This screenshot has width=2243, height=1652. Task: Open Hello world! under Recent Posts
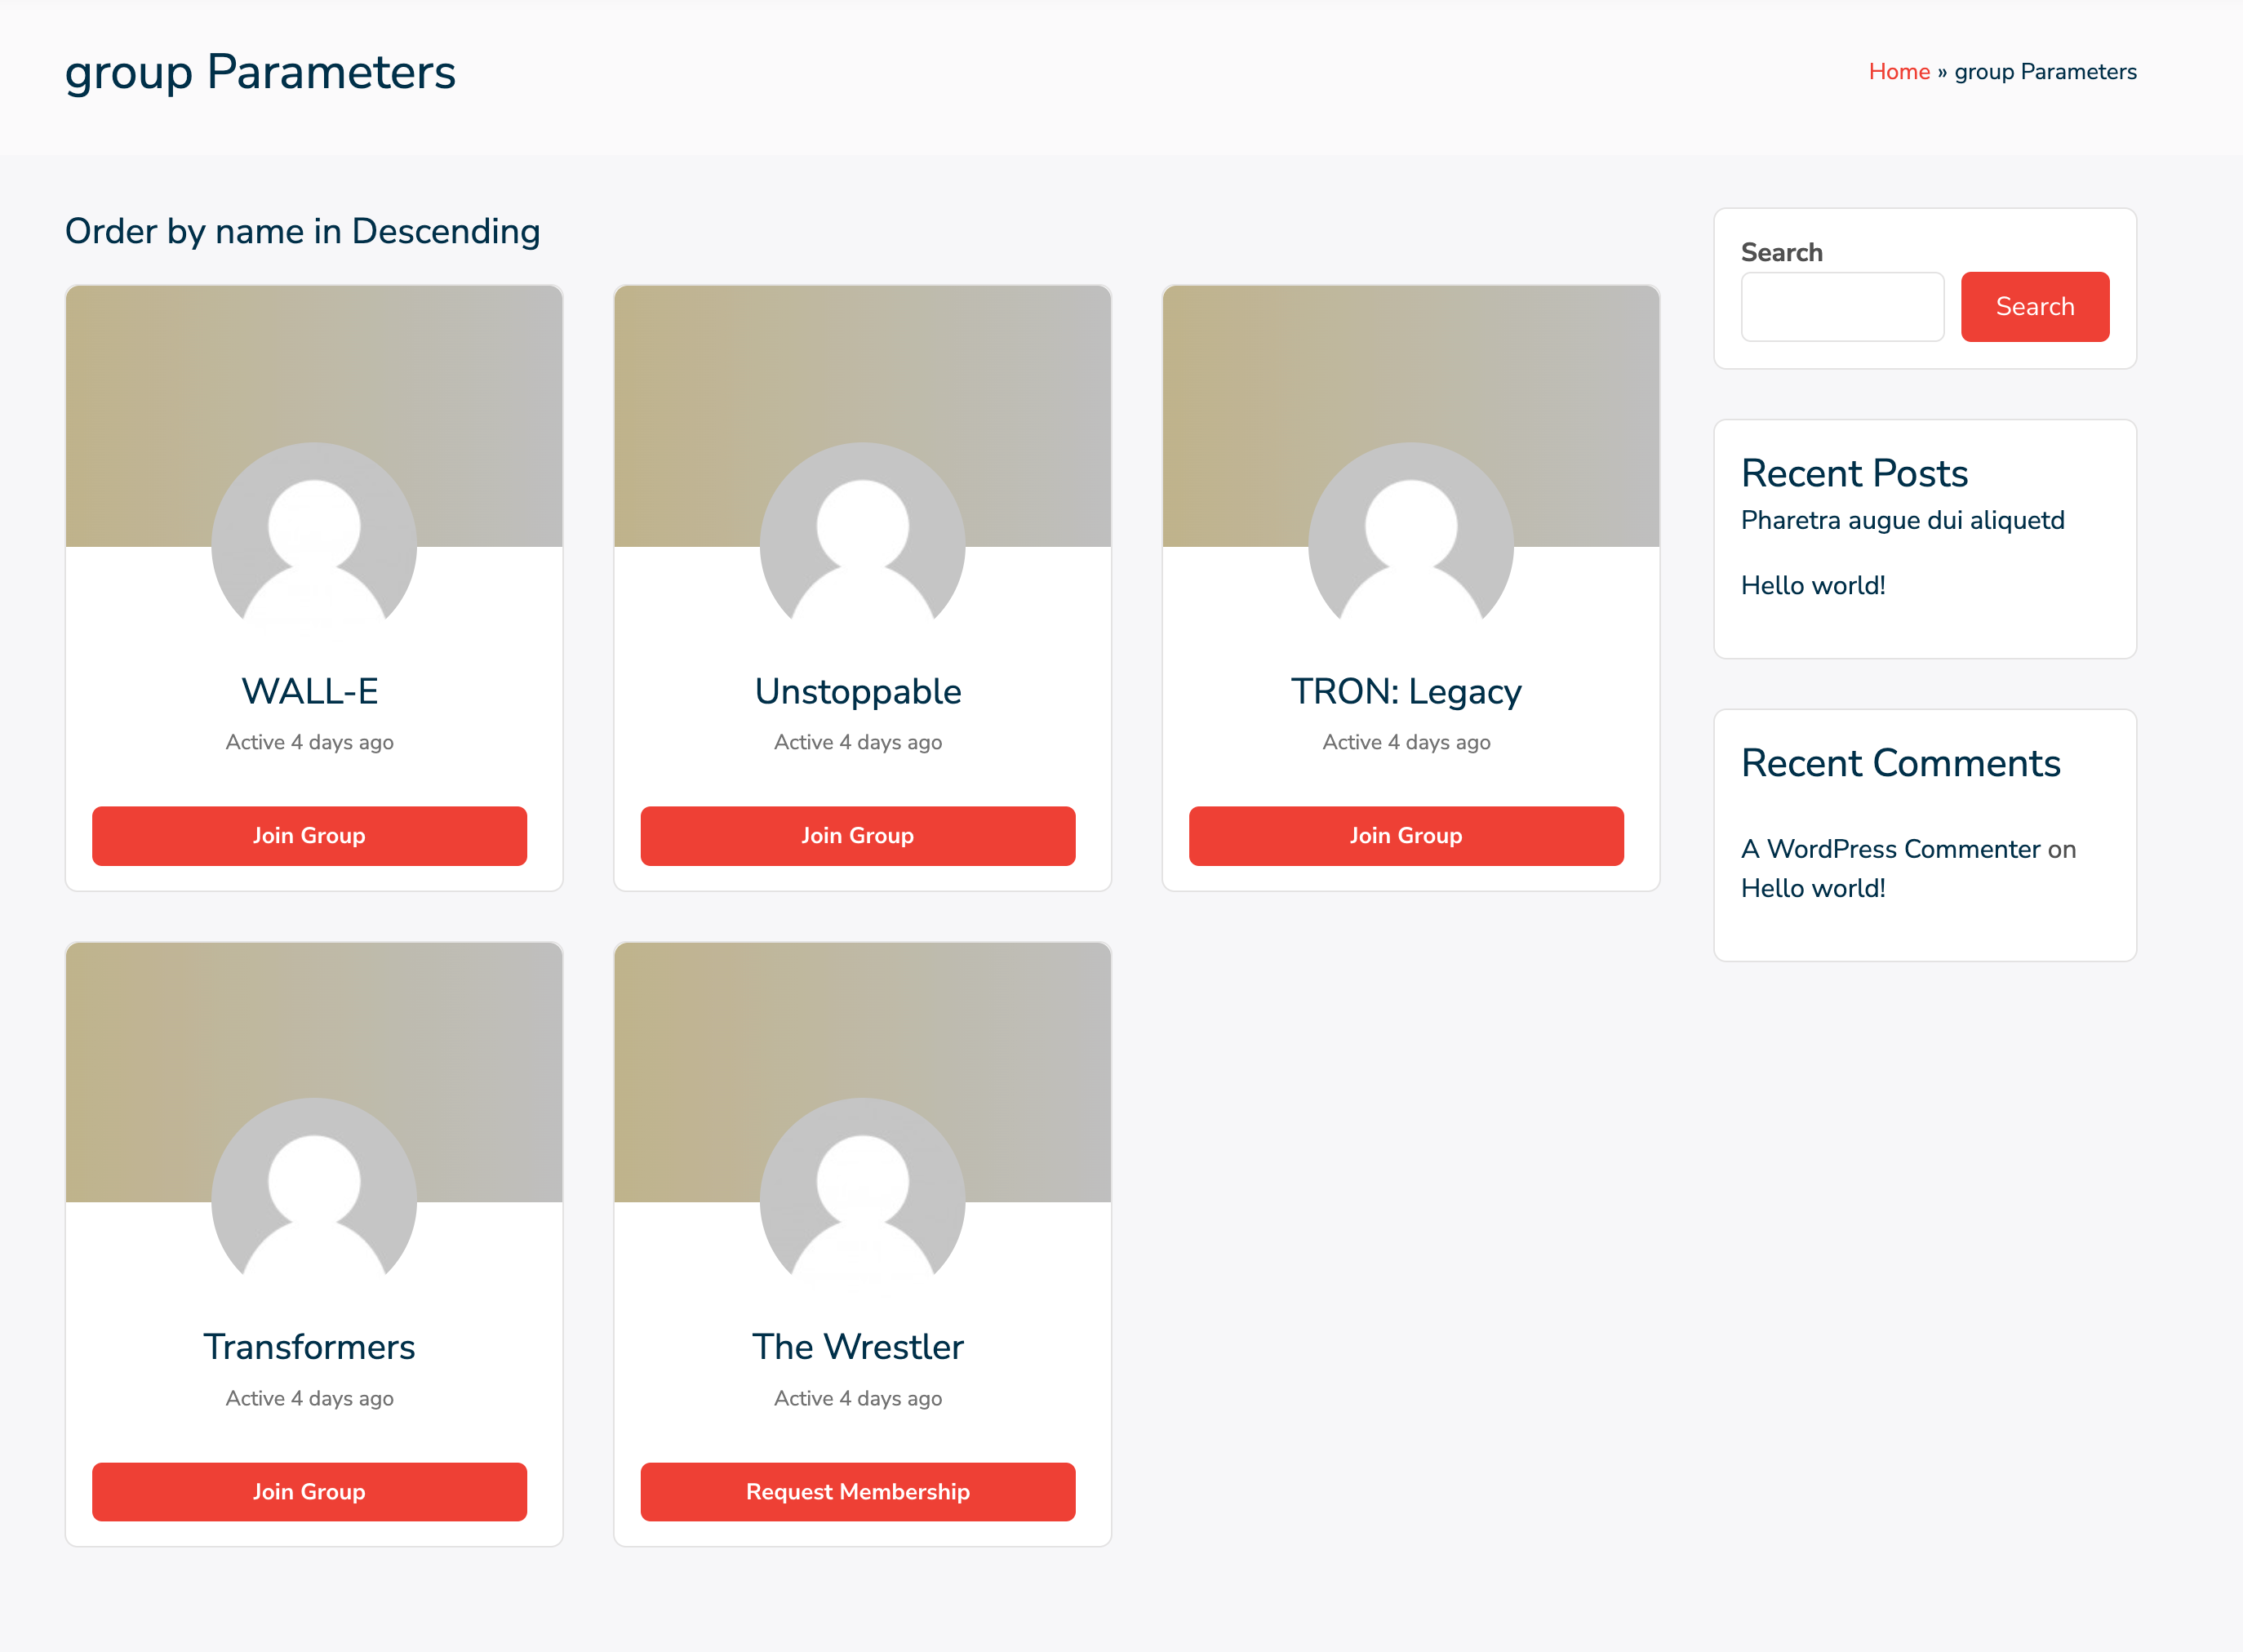1812,585
